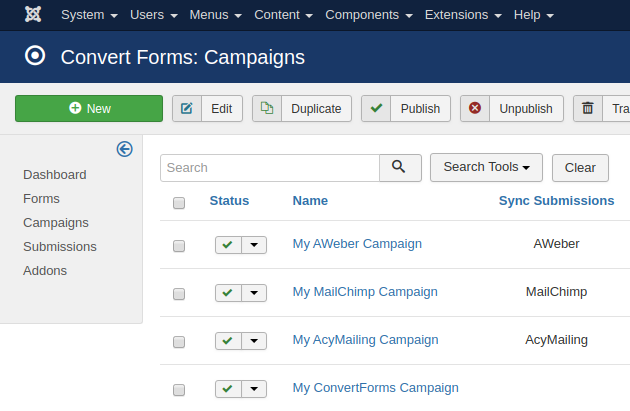Collapse sidebar with the left arrow icon
This screenshot has height=411, width=630.
tap(125, 149)
